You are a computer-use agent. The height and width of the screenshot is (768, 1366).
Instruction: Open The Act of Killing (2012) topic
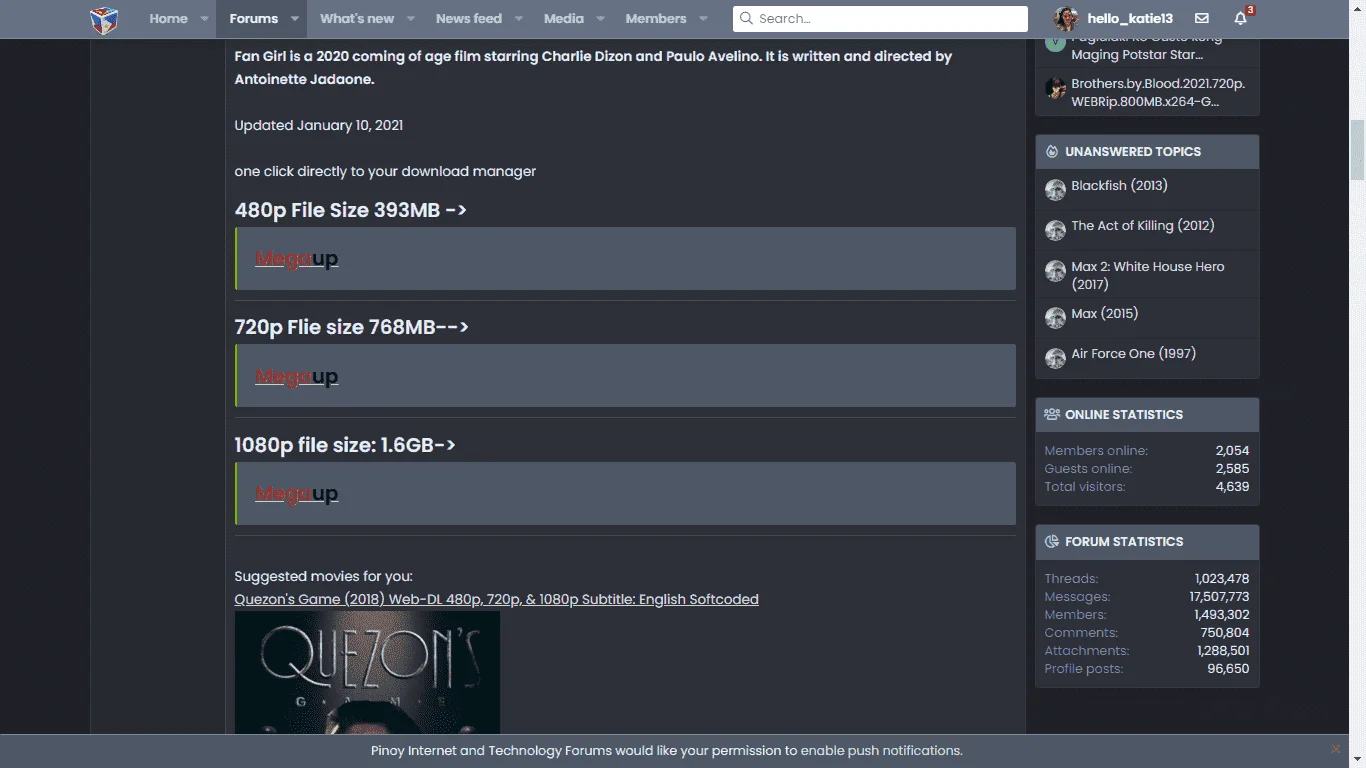coord(1143,225)
